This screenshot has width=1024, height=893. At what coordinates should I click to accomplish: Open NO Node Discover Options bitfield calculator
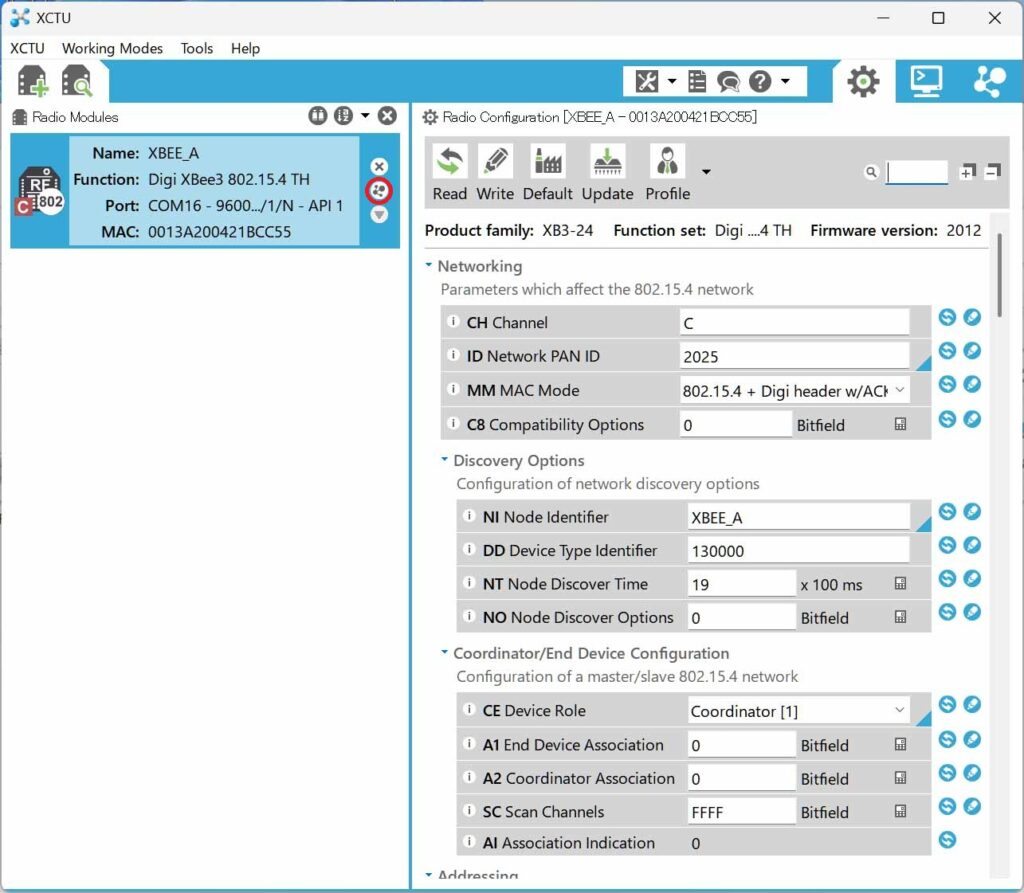point(900,617)
